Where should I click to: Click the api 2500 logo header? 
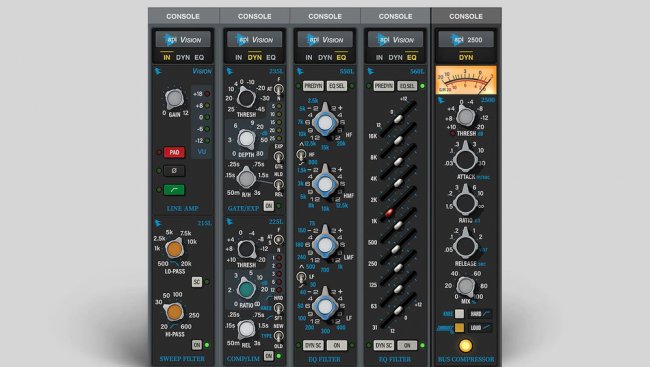click(x=466, y=40)
